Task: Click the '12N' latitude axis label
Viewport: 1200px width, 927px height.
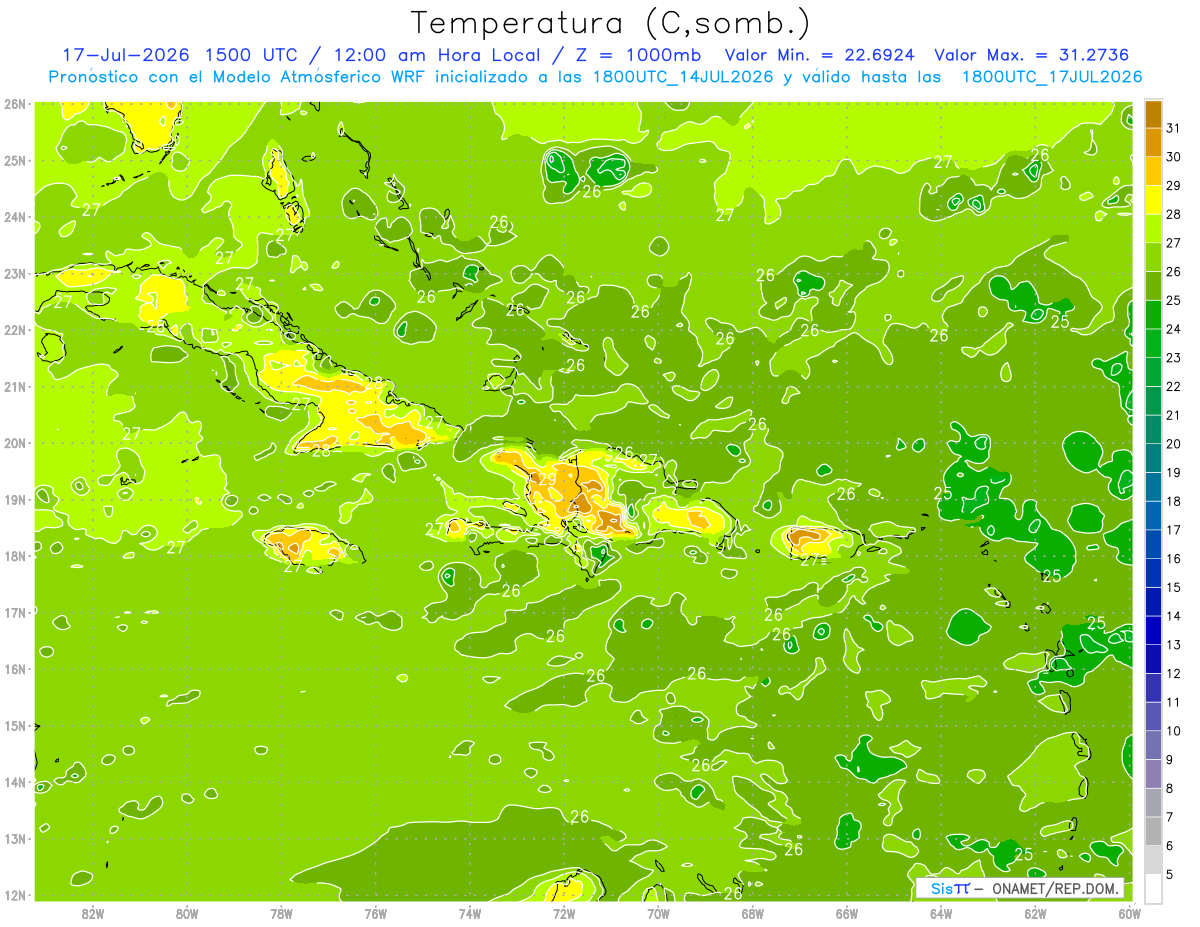Action: click(x=14, y=895)
